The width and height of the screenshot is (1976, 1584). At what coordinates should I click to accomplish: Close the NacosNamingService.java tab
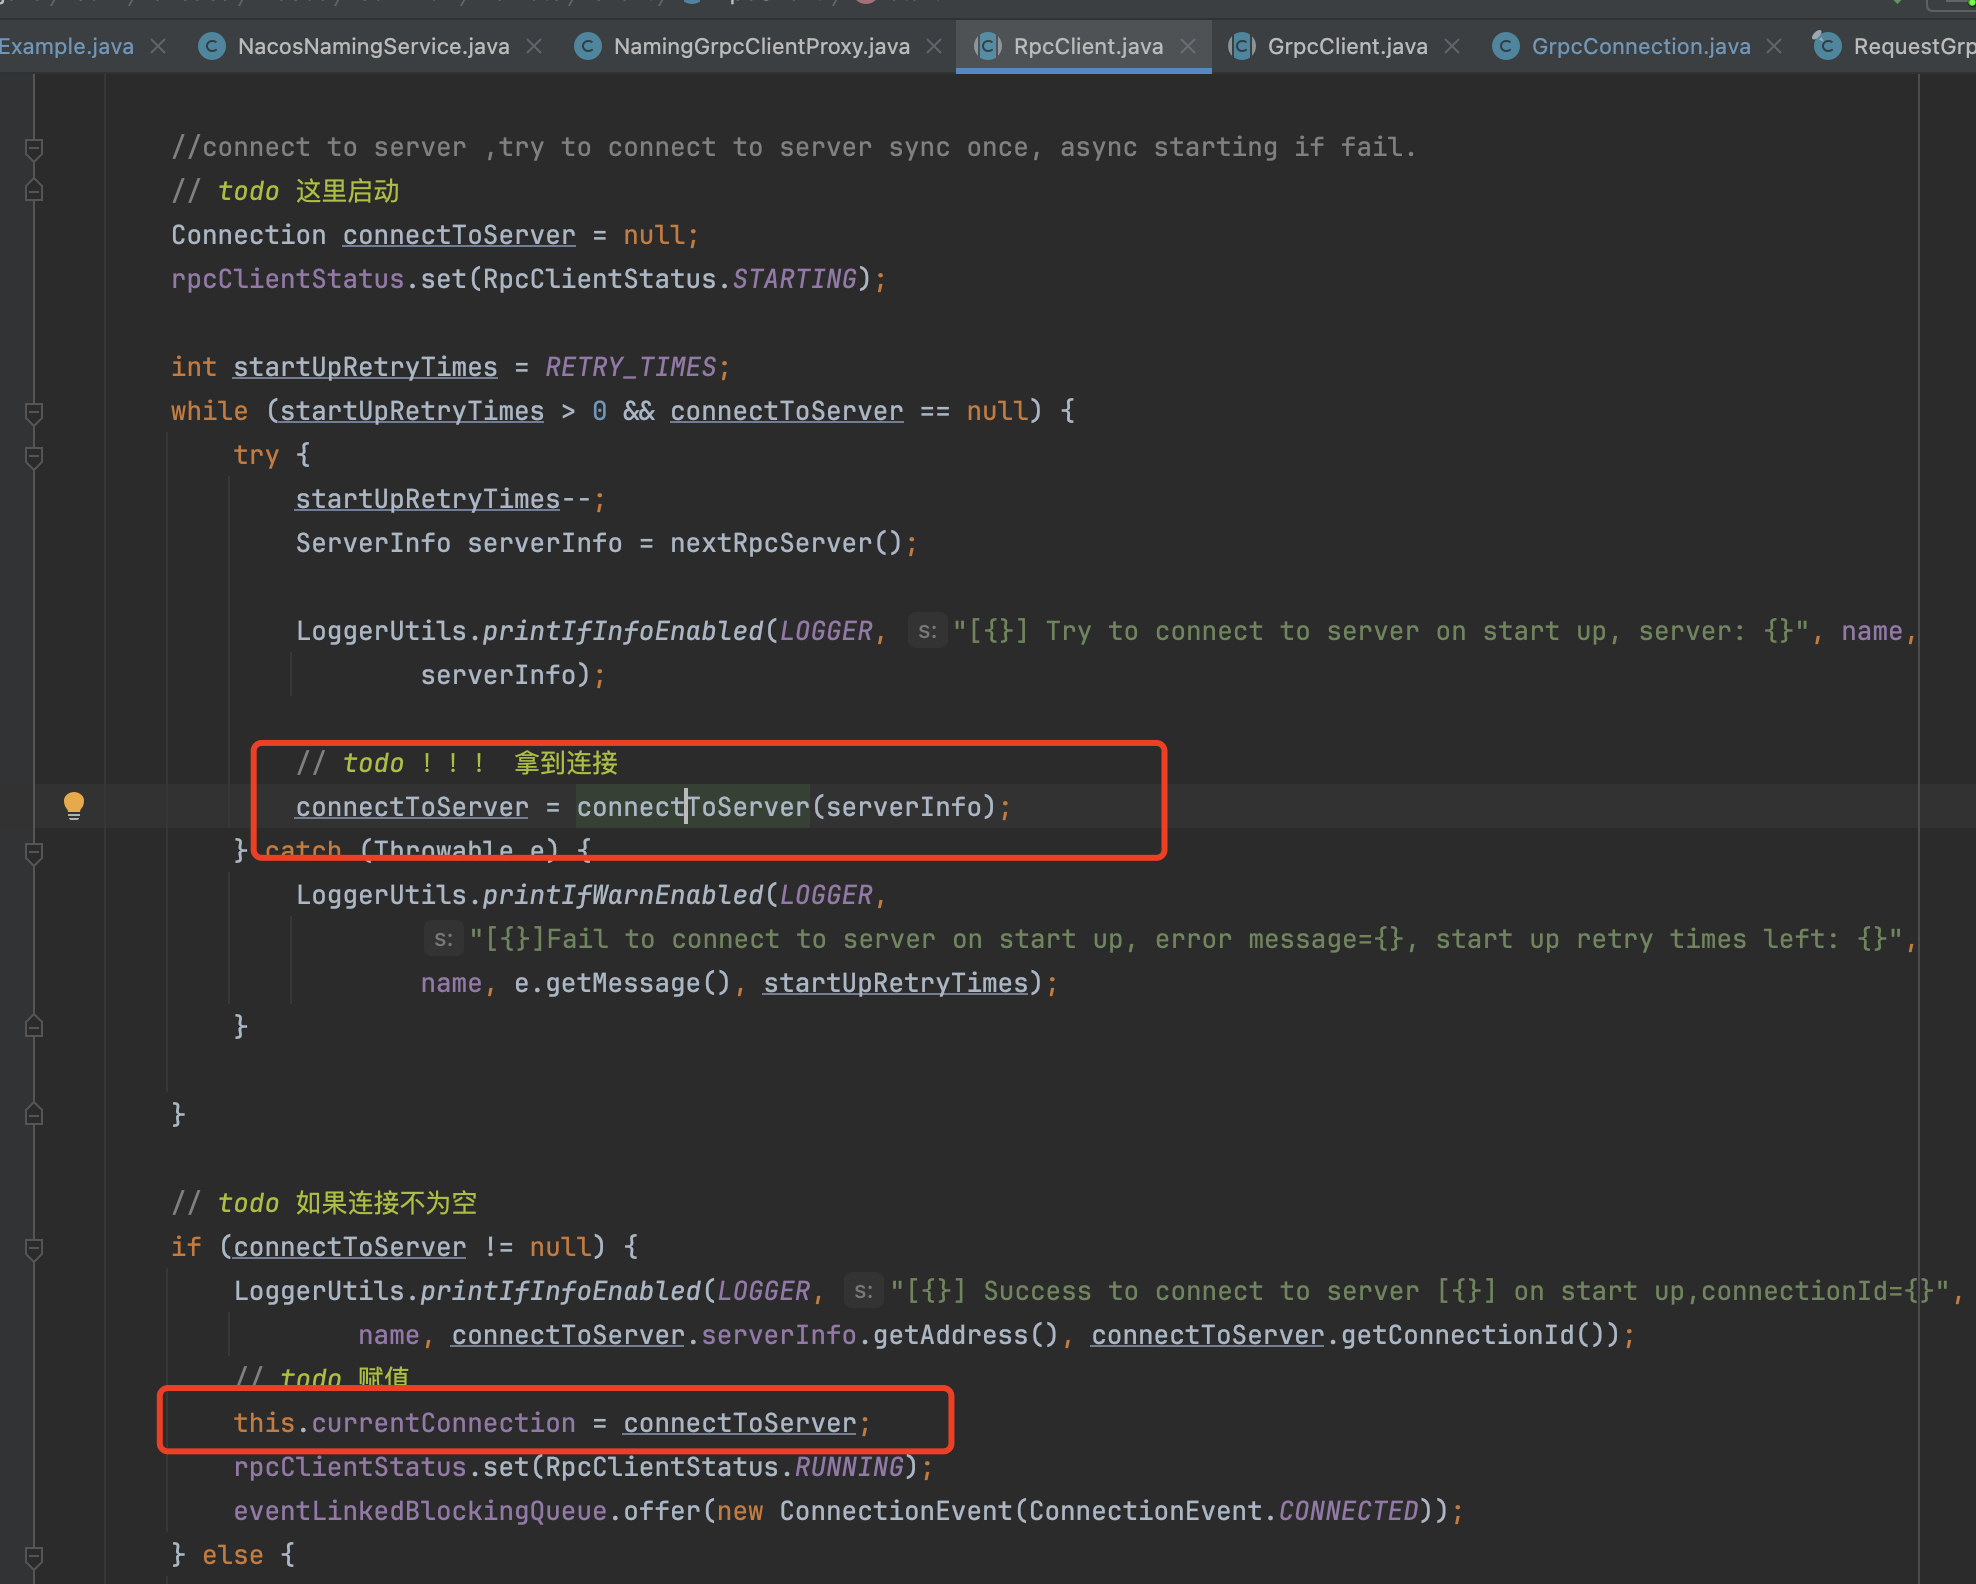click(x=534, y=46)
